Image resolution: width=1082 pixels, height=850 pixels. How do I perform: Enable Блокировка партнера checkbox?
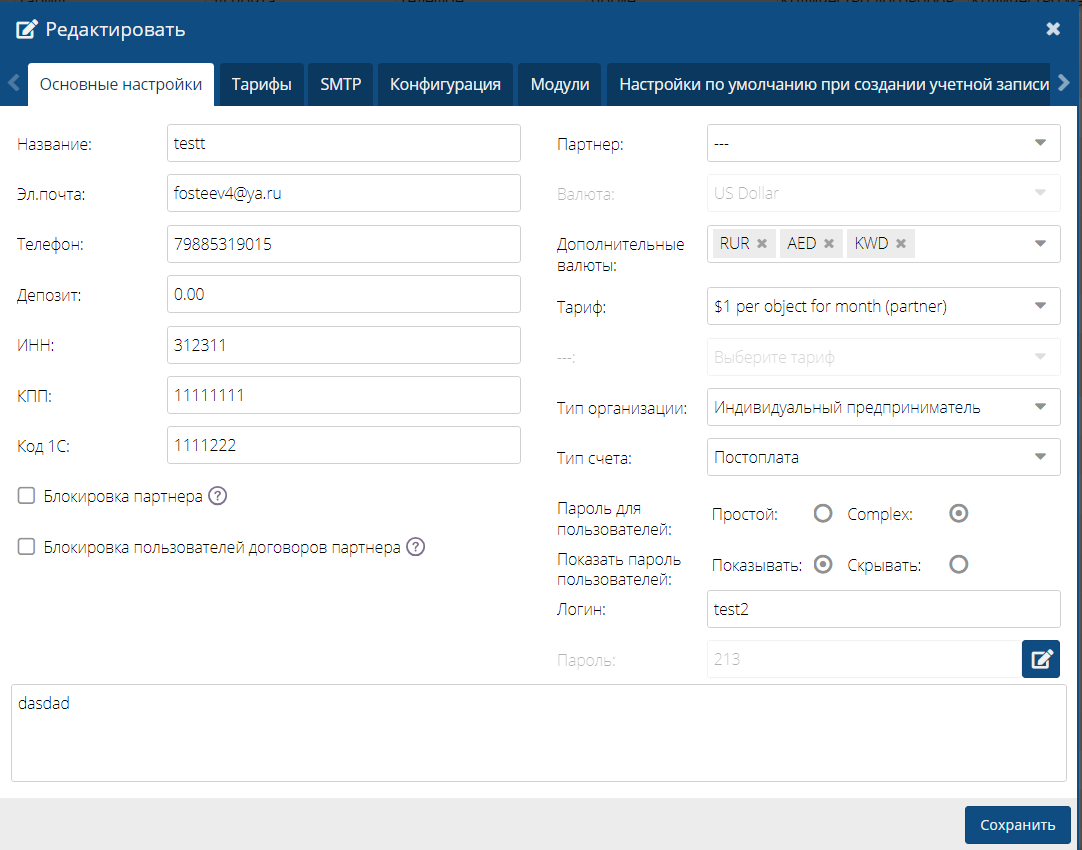pos(26,496)
